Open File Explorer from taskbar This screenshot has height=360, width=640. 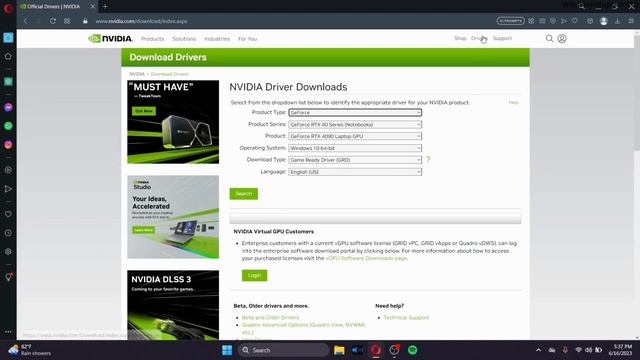pyautogui.click(x=339, y=350)
